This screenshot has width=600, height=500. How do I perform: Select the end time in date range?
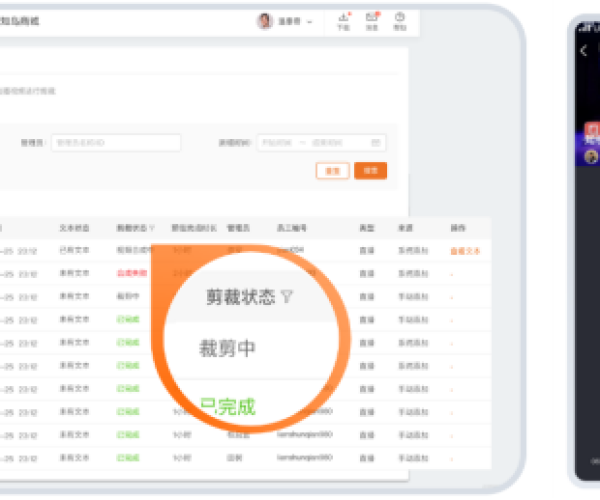327,143
